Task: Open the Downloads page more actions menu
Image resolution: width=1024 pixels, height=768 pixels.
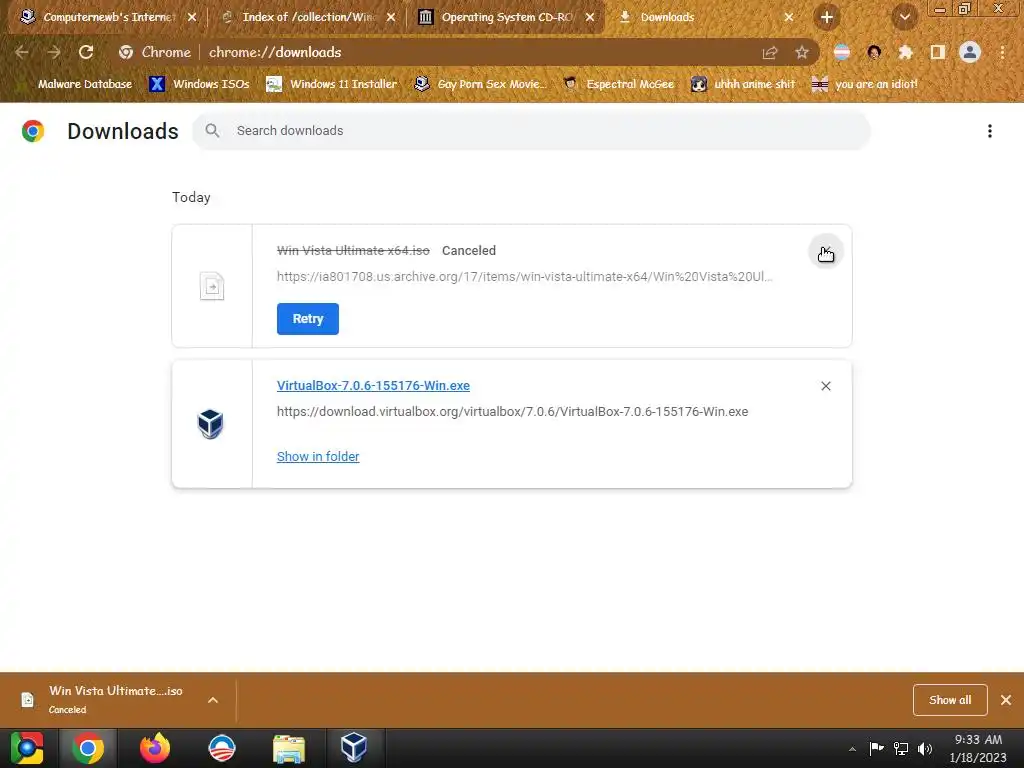Action: pyautogui.click(x=989, y=131)
